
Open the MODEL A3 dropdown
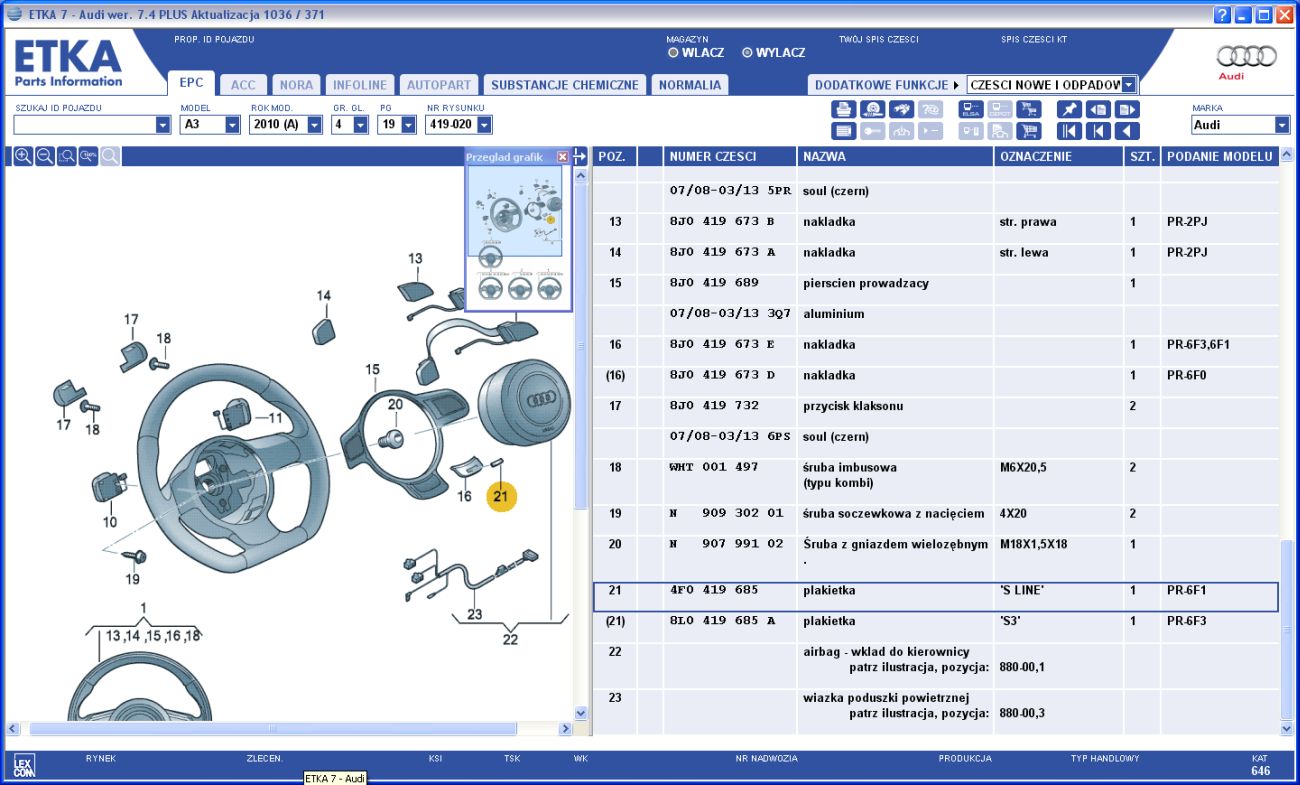click(x=232, y=125)
